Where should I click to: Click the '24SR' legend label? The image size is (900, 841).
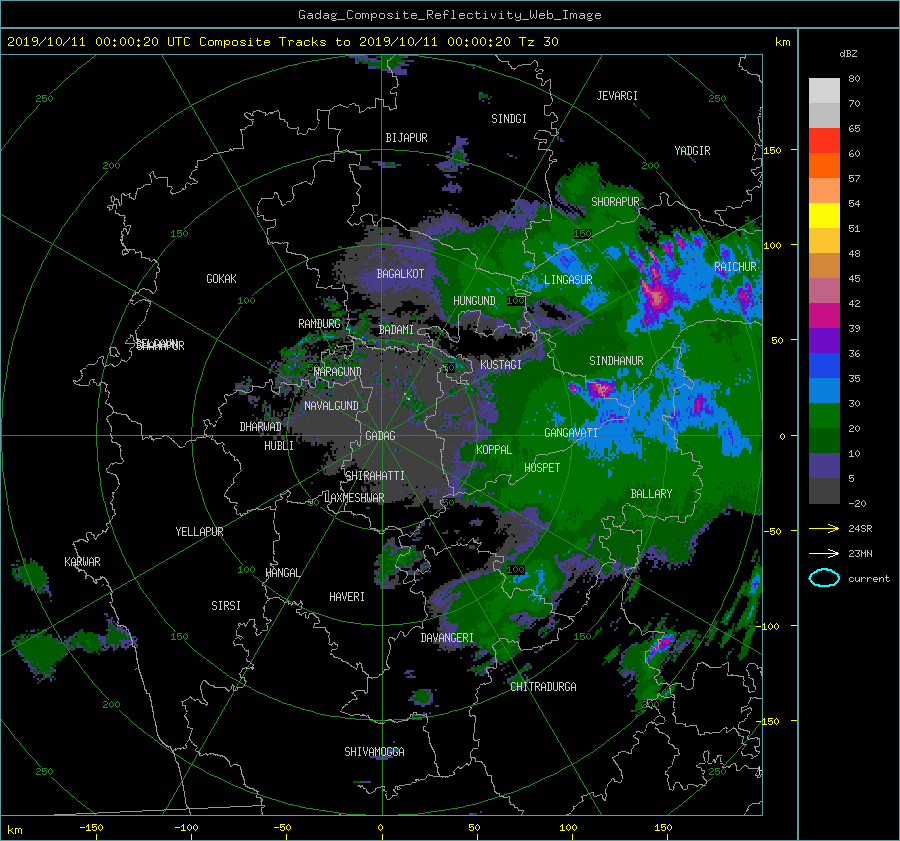pyautogui.click(x=860, y=528)
